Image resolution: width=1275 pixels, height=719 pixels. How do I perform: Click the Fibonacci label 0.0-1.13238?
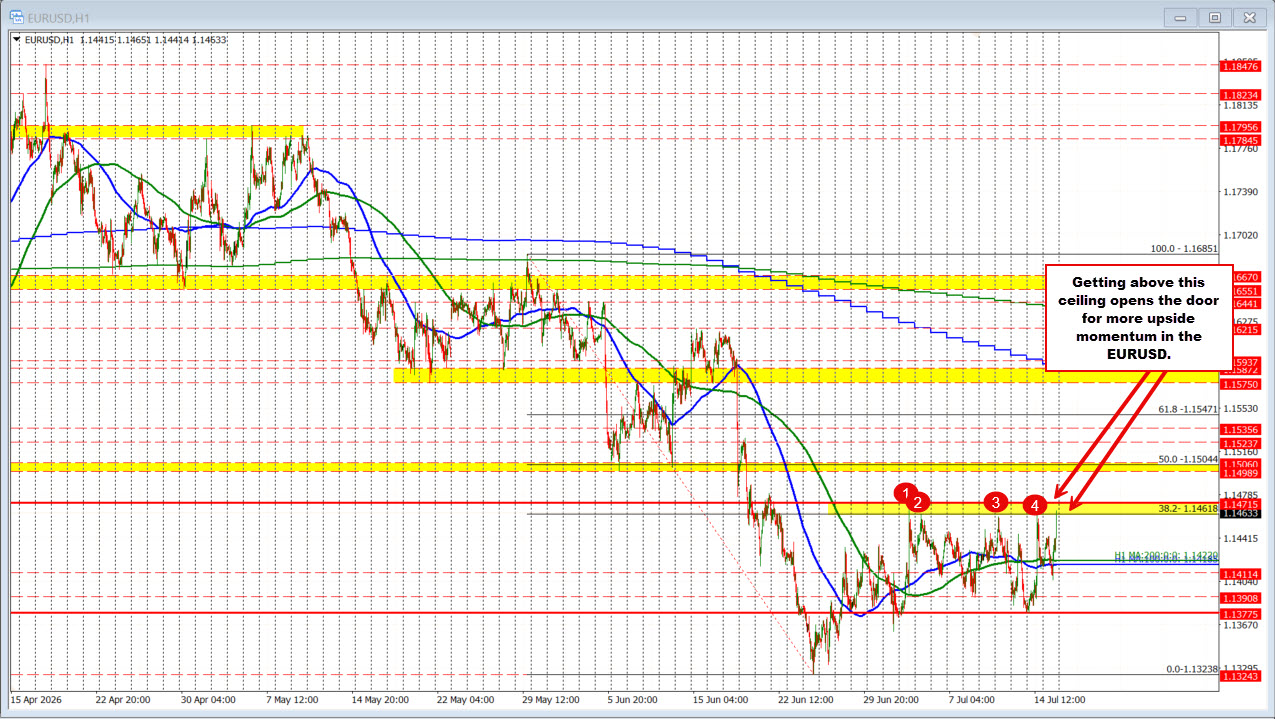(1192, 669)
